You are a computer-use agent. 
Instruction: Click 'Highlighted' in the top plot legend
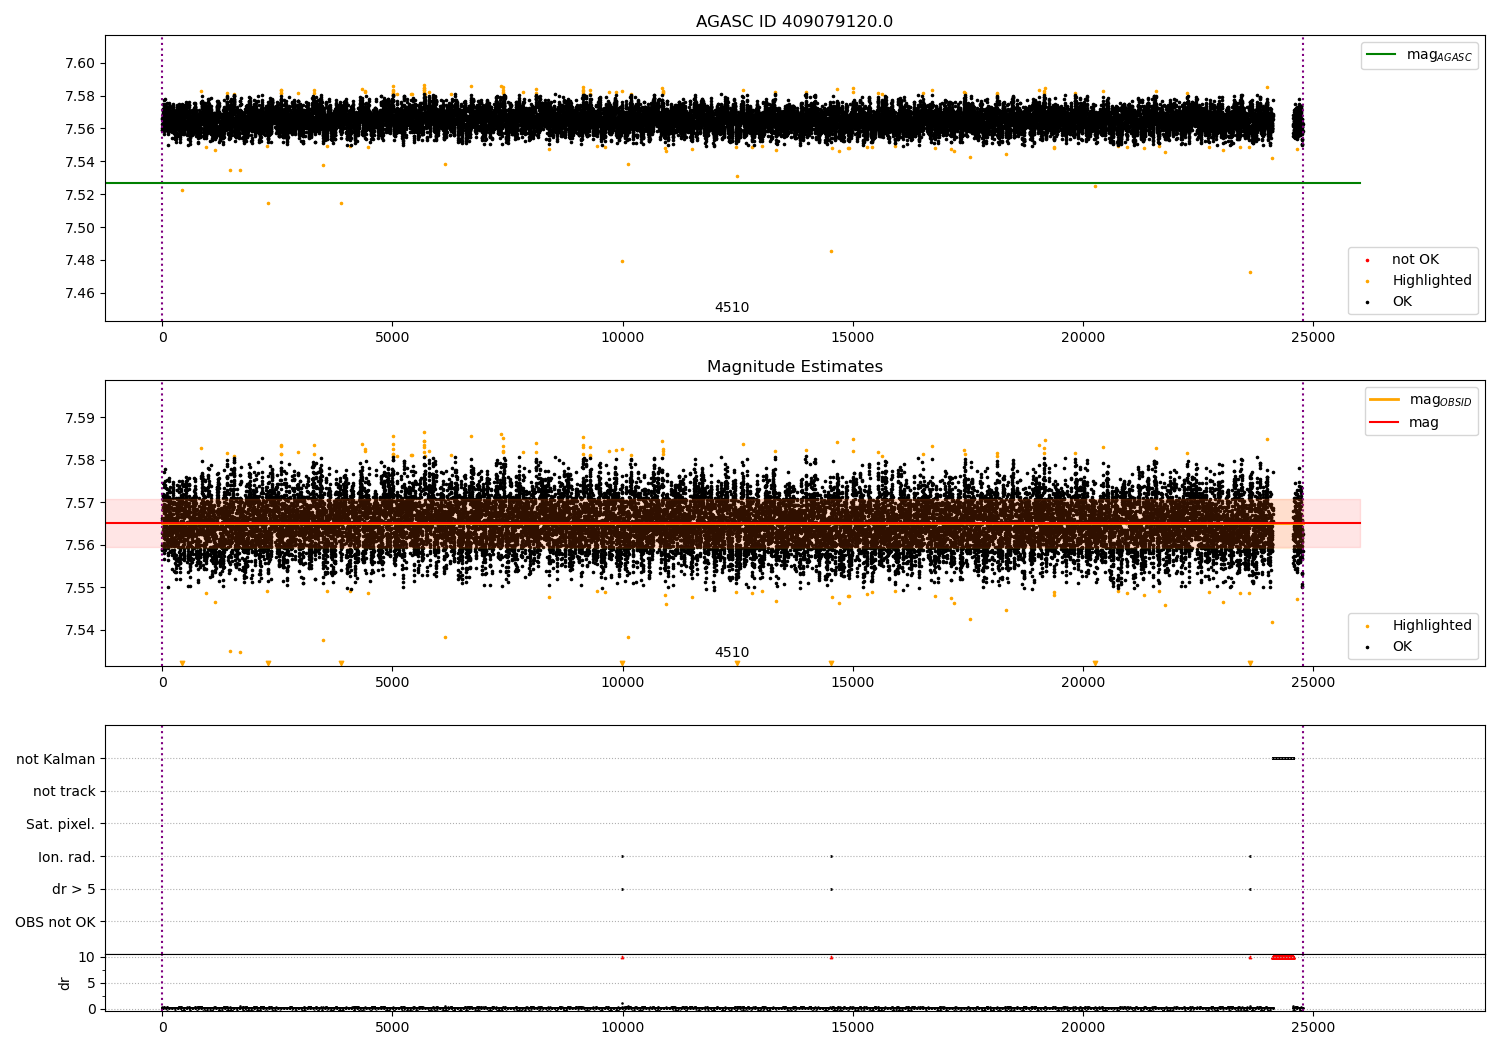[x=1432, y=281]
